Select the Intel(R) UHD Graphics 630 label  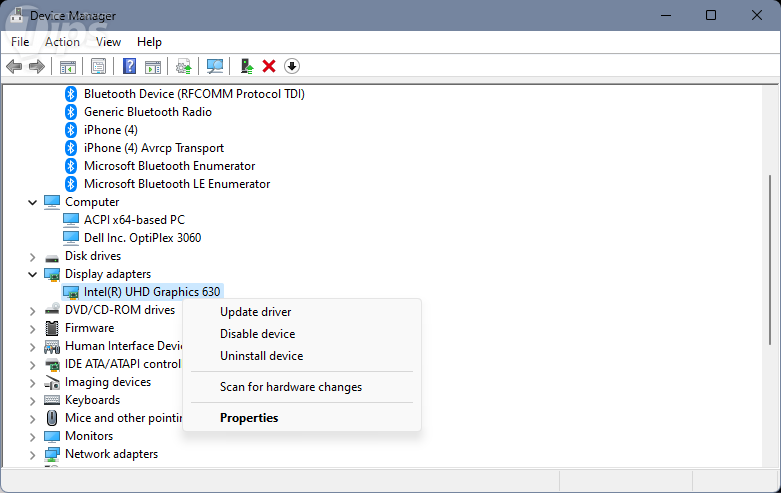[152, 292]
